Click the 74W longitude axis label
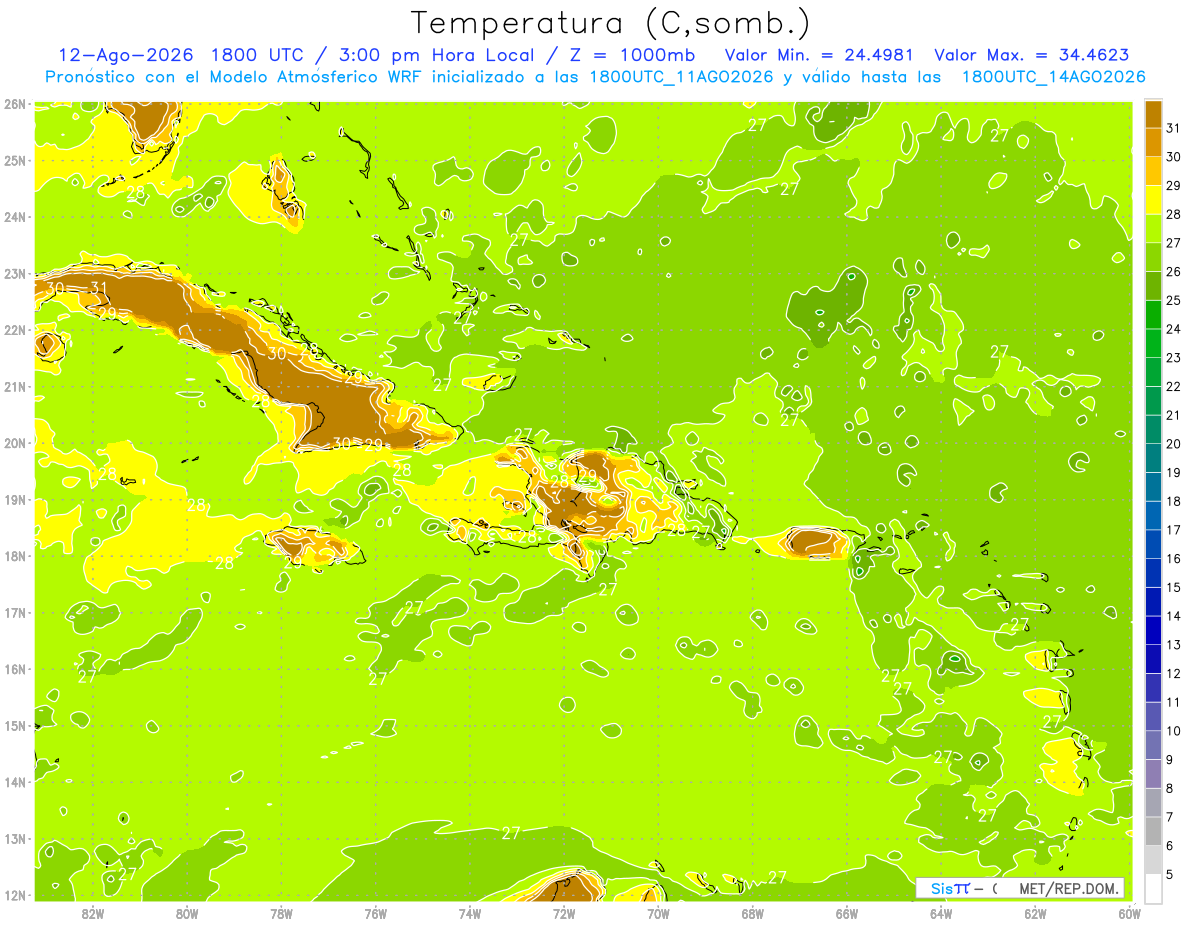This screenshot has width=1200, height=927. [469, 913]
